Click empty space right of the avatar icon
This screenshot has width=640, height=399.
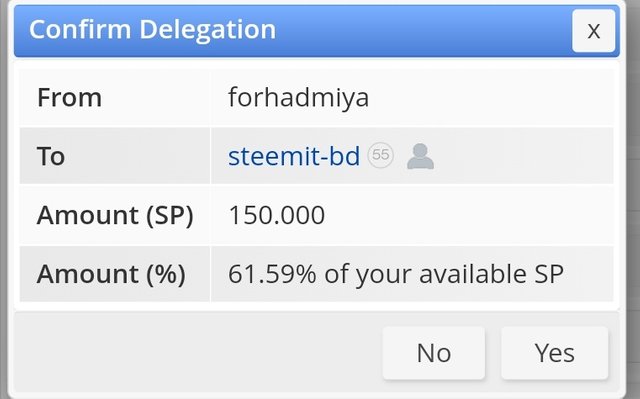coord(524,156)
